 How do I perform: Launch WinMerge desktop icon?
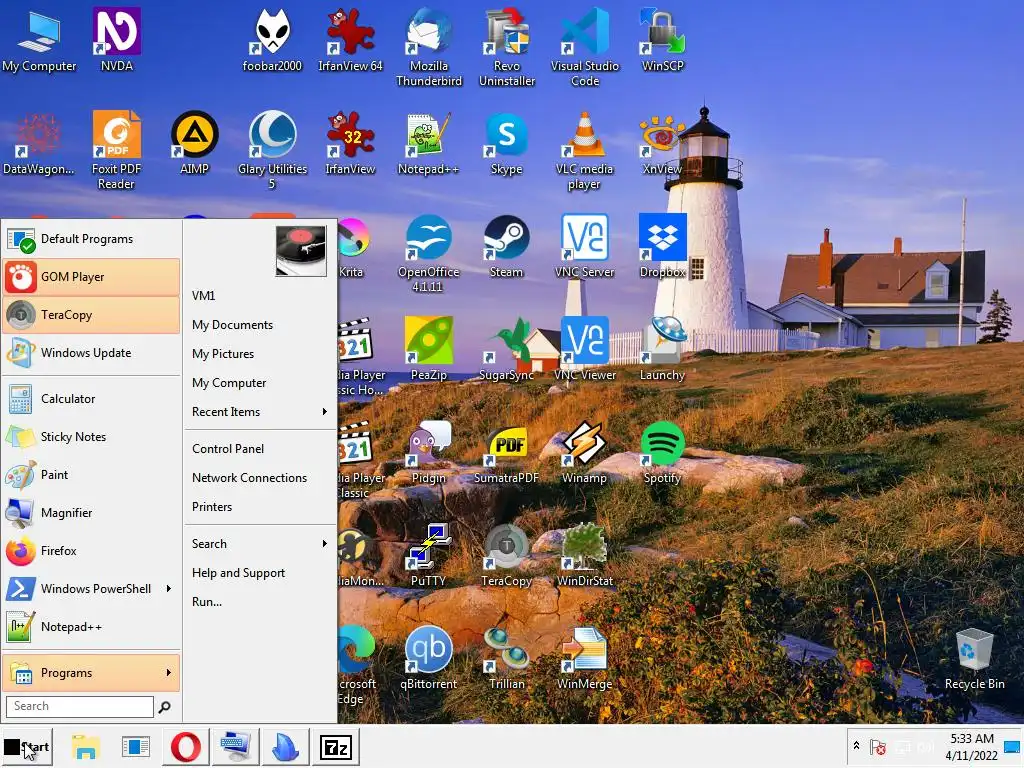point(584,658)
